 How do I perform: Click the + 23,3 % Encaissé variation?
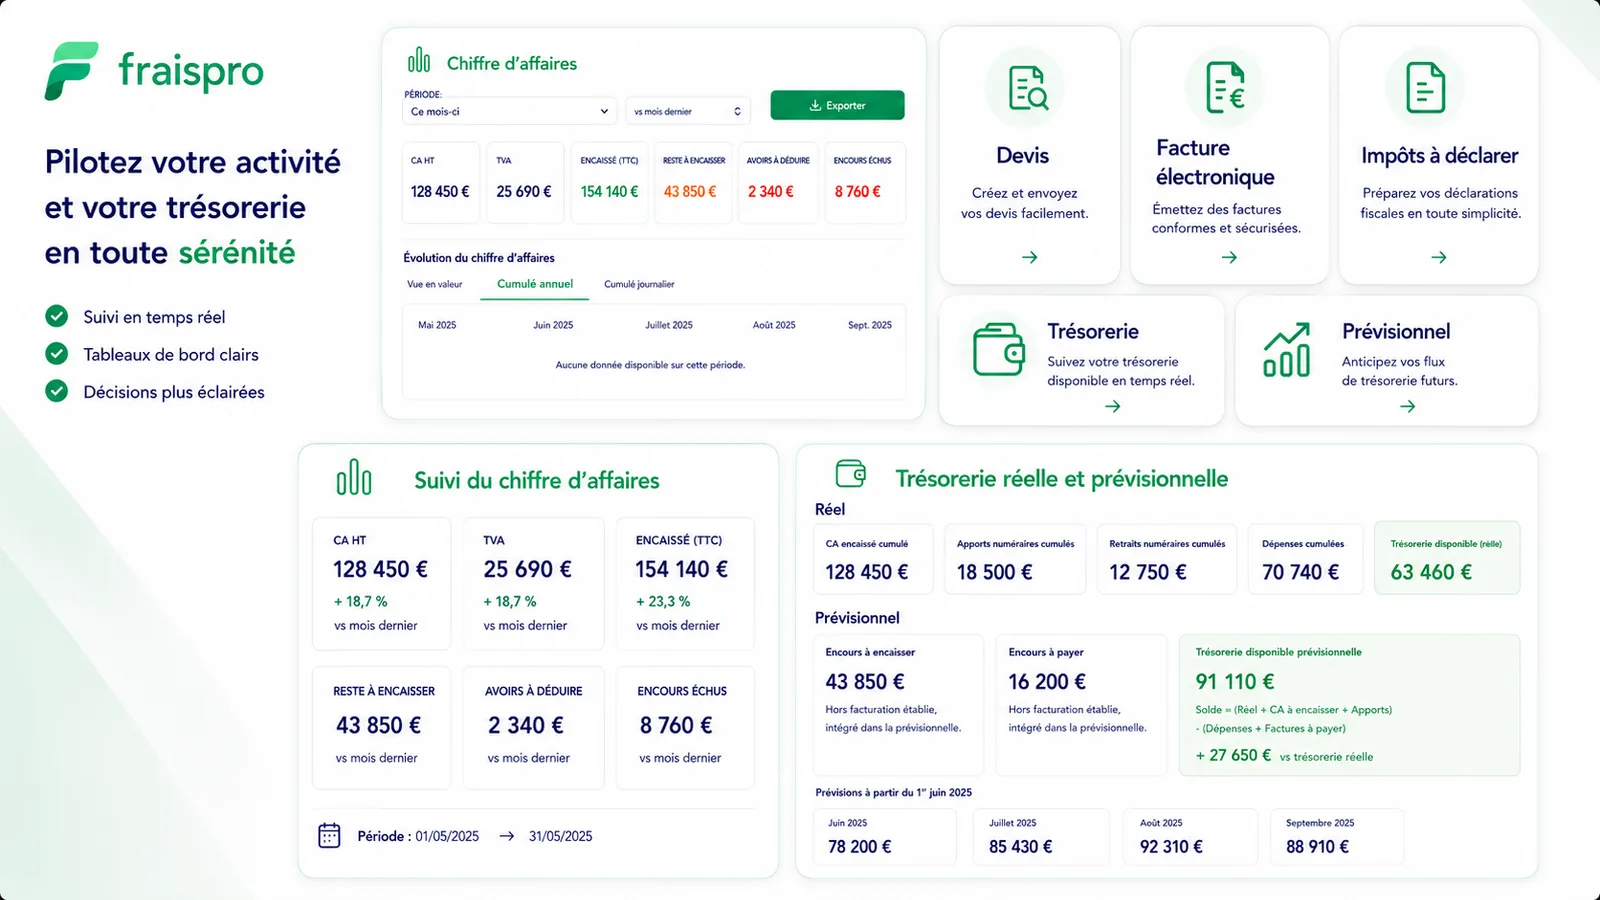[663, 601]
